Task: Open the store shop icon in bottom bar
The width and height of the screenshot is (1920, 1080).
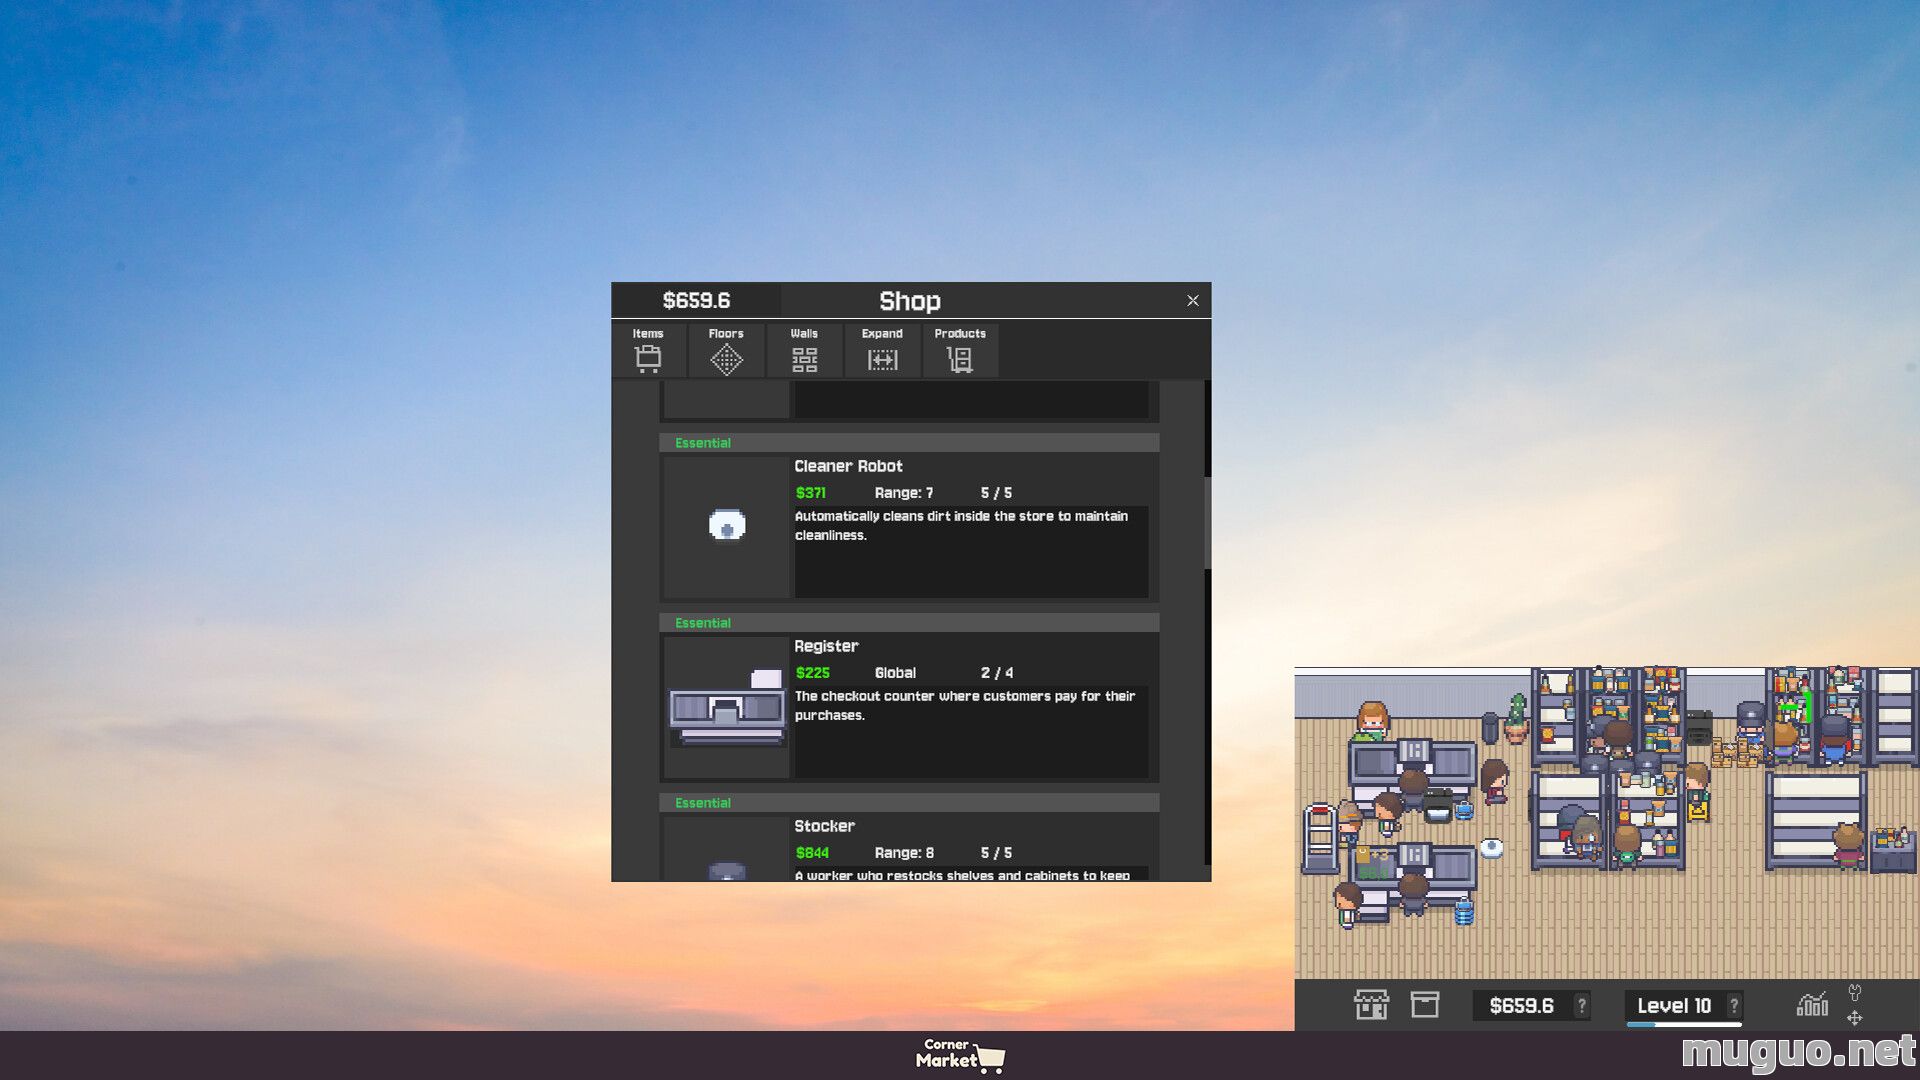Action: pyautogui.click(x=1371, y=1004)
